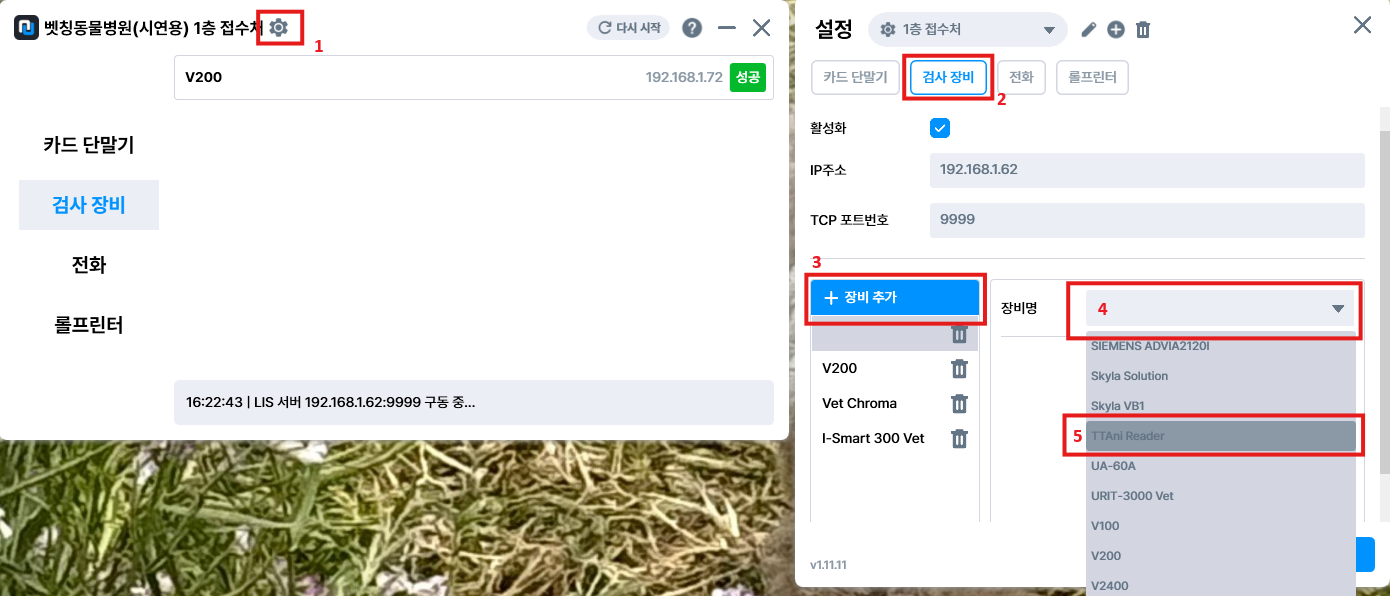The width and height of the screenshot is (1390, 596).
Task: Click the pencil edit icon in 설정 header
Action: point(1089,30)
